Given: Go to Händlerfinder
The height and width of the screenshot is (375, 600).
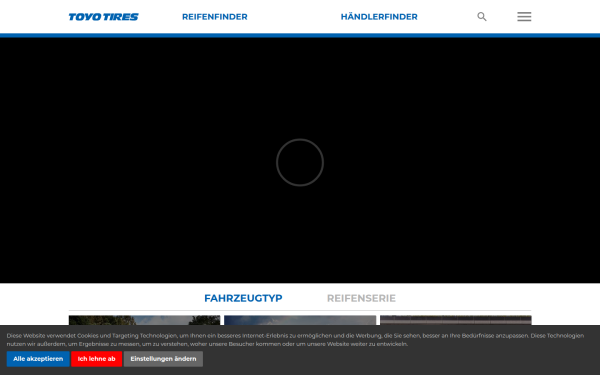Looking at the screenshot, I should 379,17.
